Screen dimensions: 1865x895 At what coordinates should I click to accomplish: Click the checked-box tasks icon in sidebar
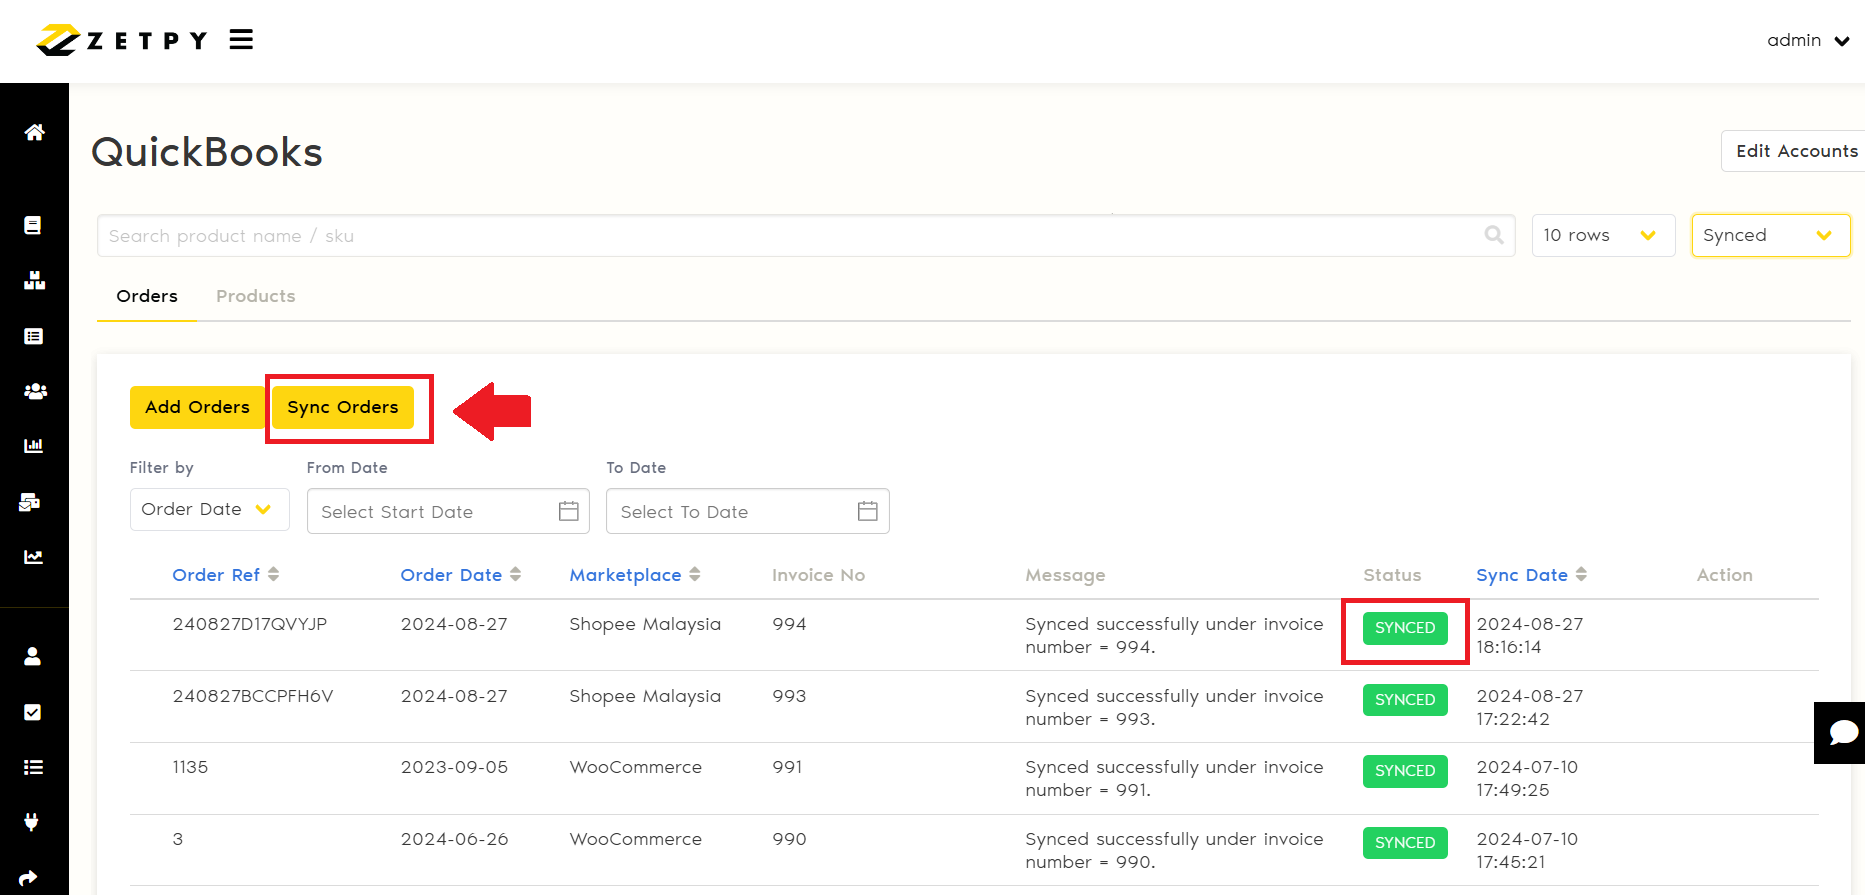(x=33, y=712)
